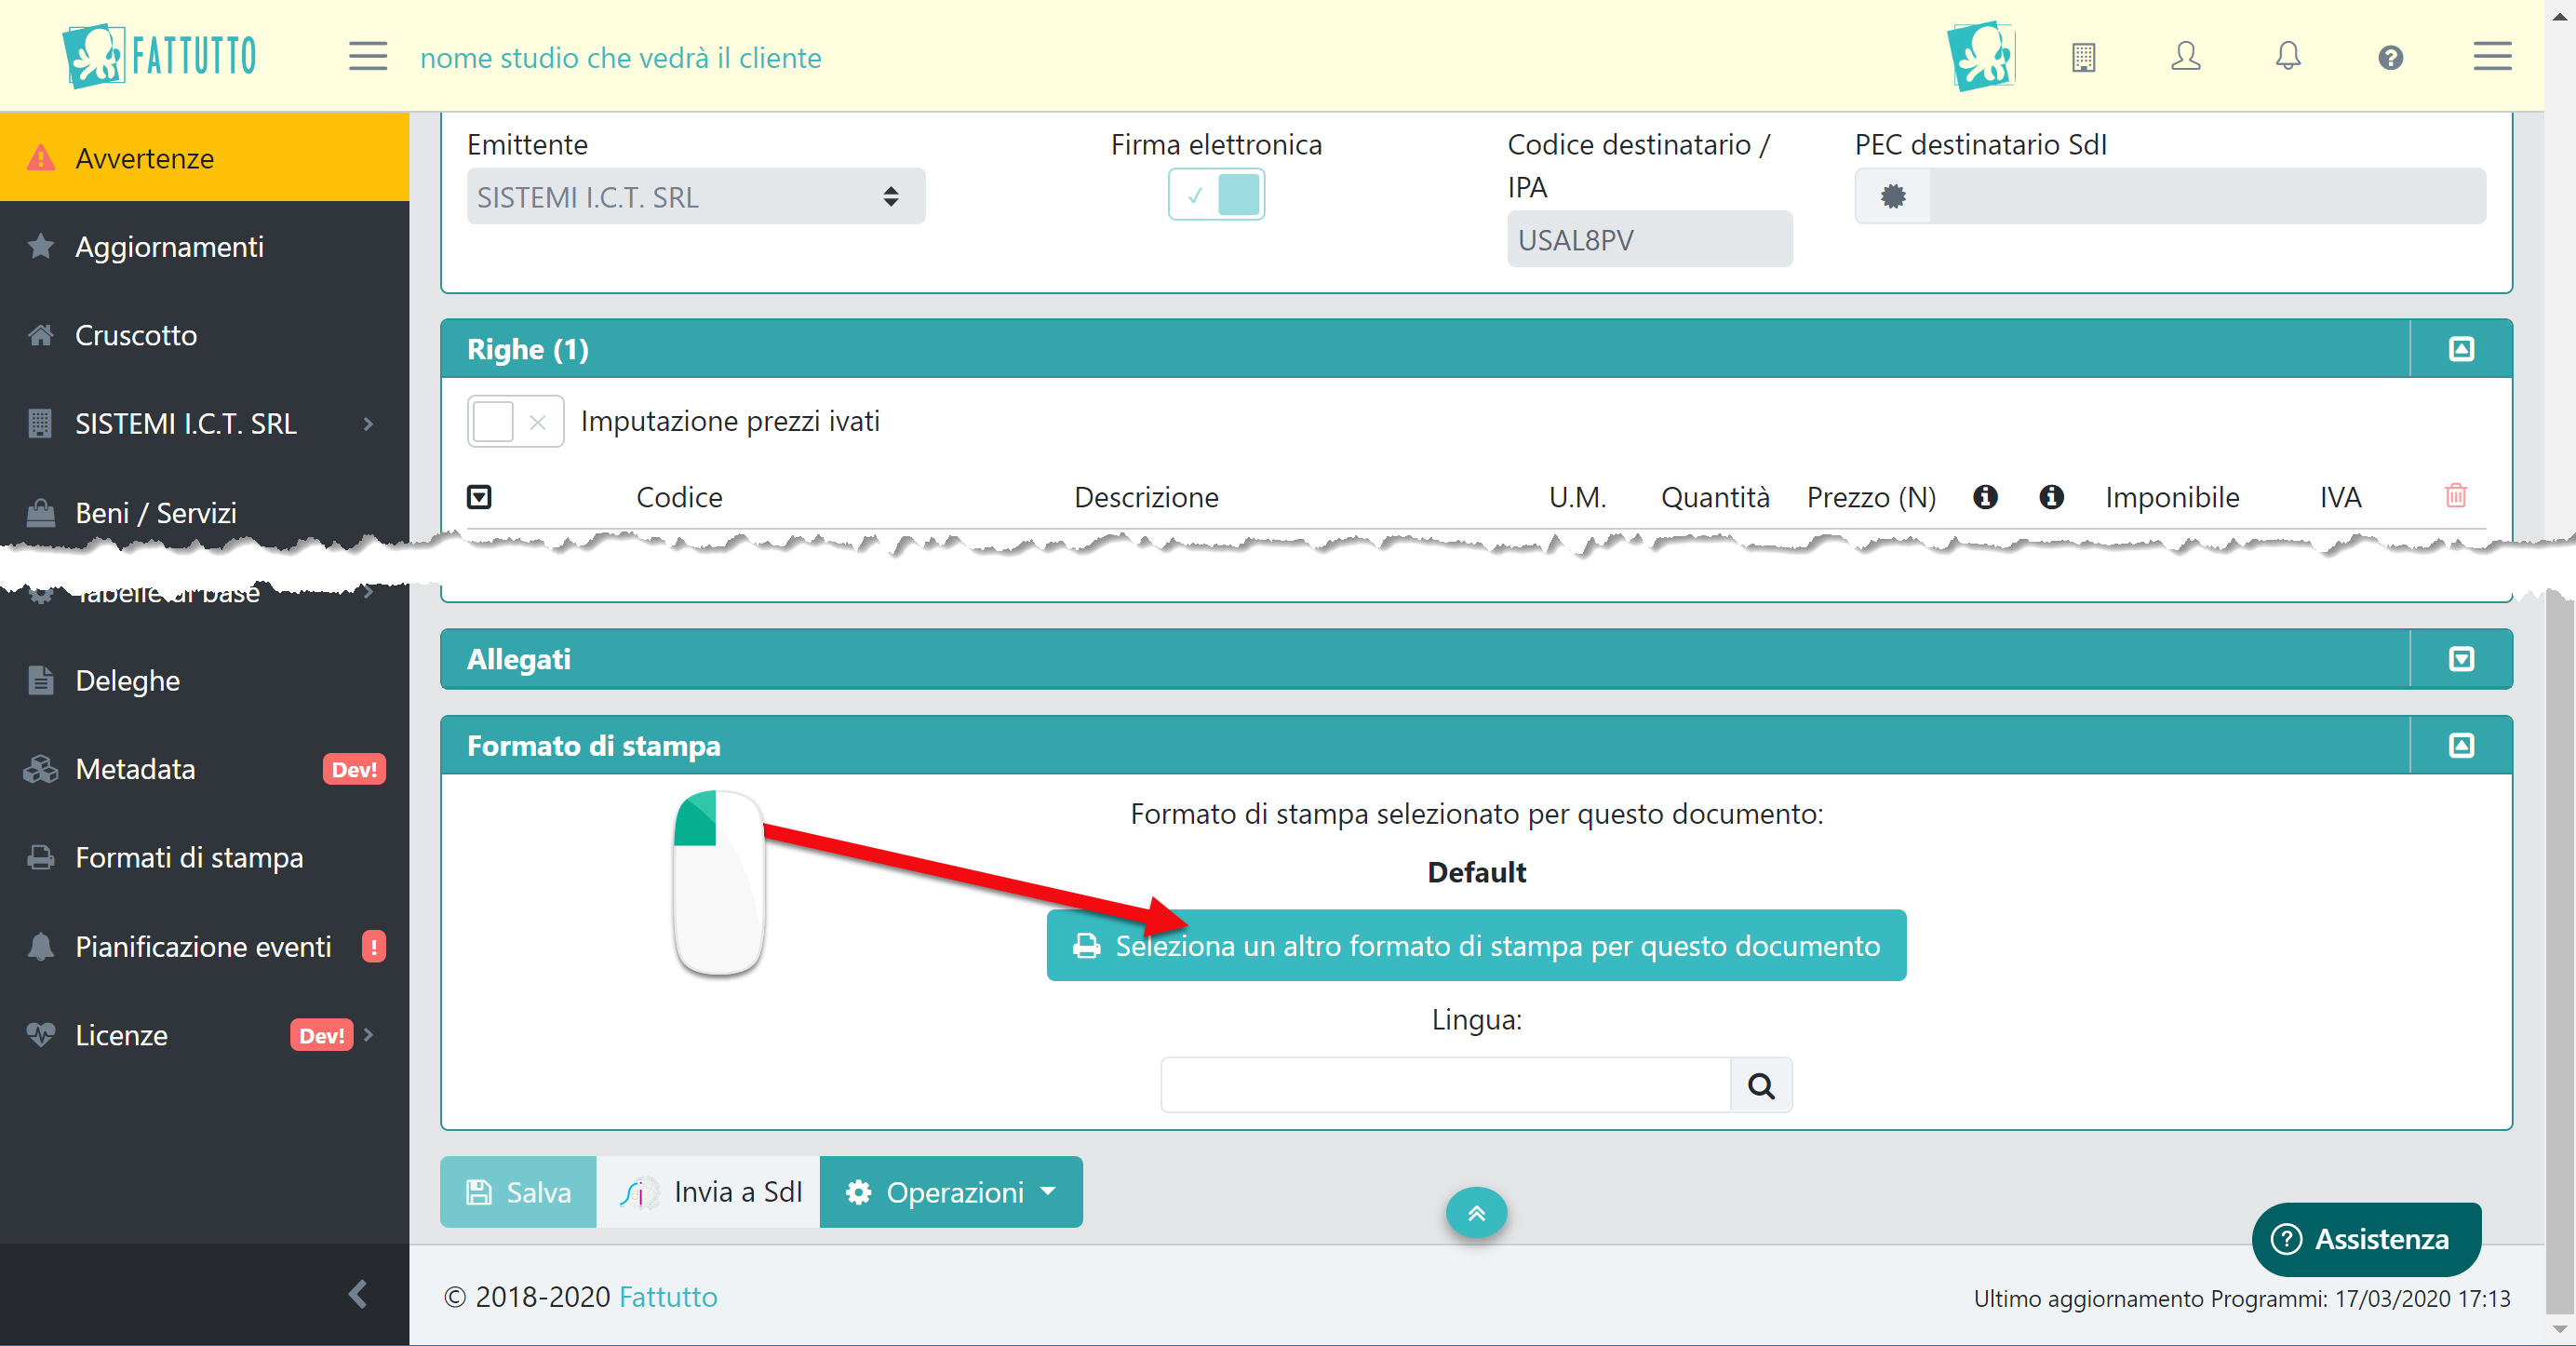Viewport: 2576px width, 1346px height.
Task: Open Deleghe sidebar menu item
Action: [127, 681]
